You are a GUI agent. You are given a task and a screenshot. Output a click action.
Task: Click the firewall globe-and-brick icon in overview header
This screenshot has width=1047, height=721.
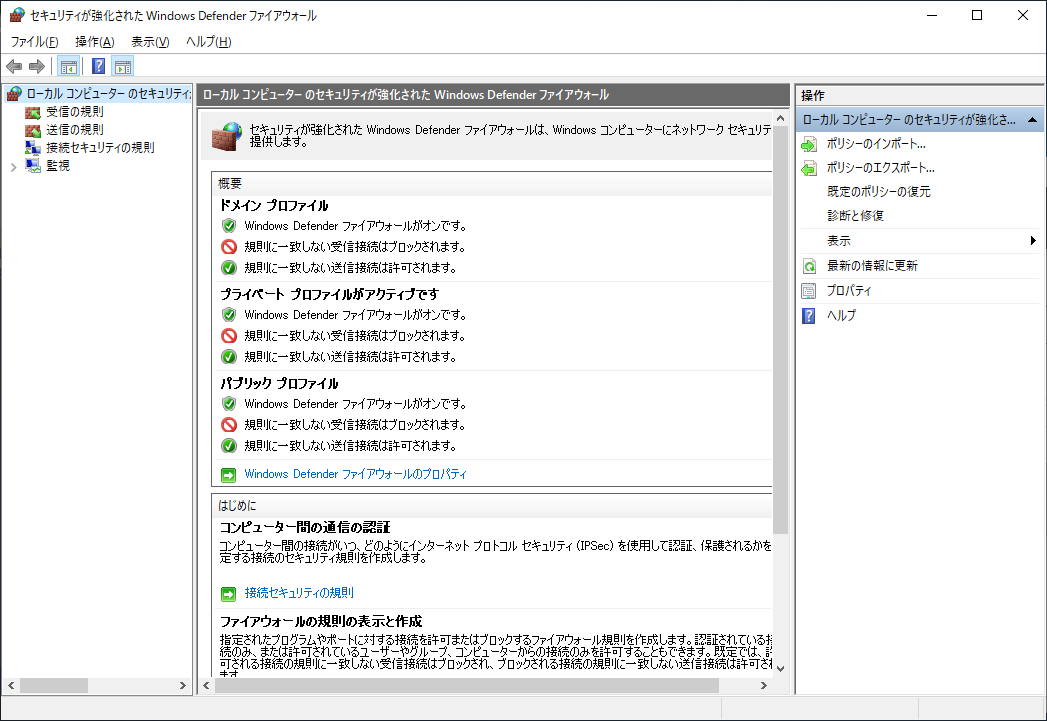[x=226, y=136]
